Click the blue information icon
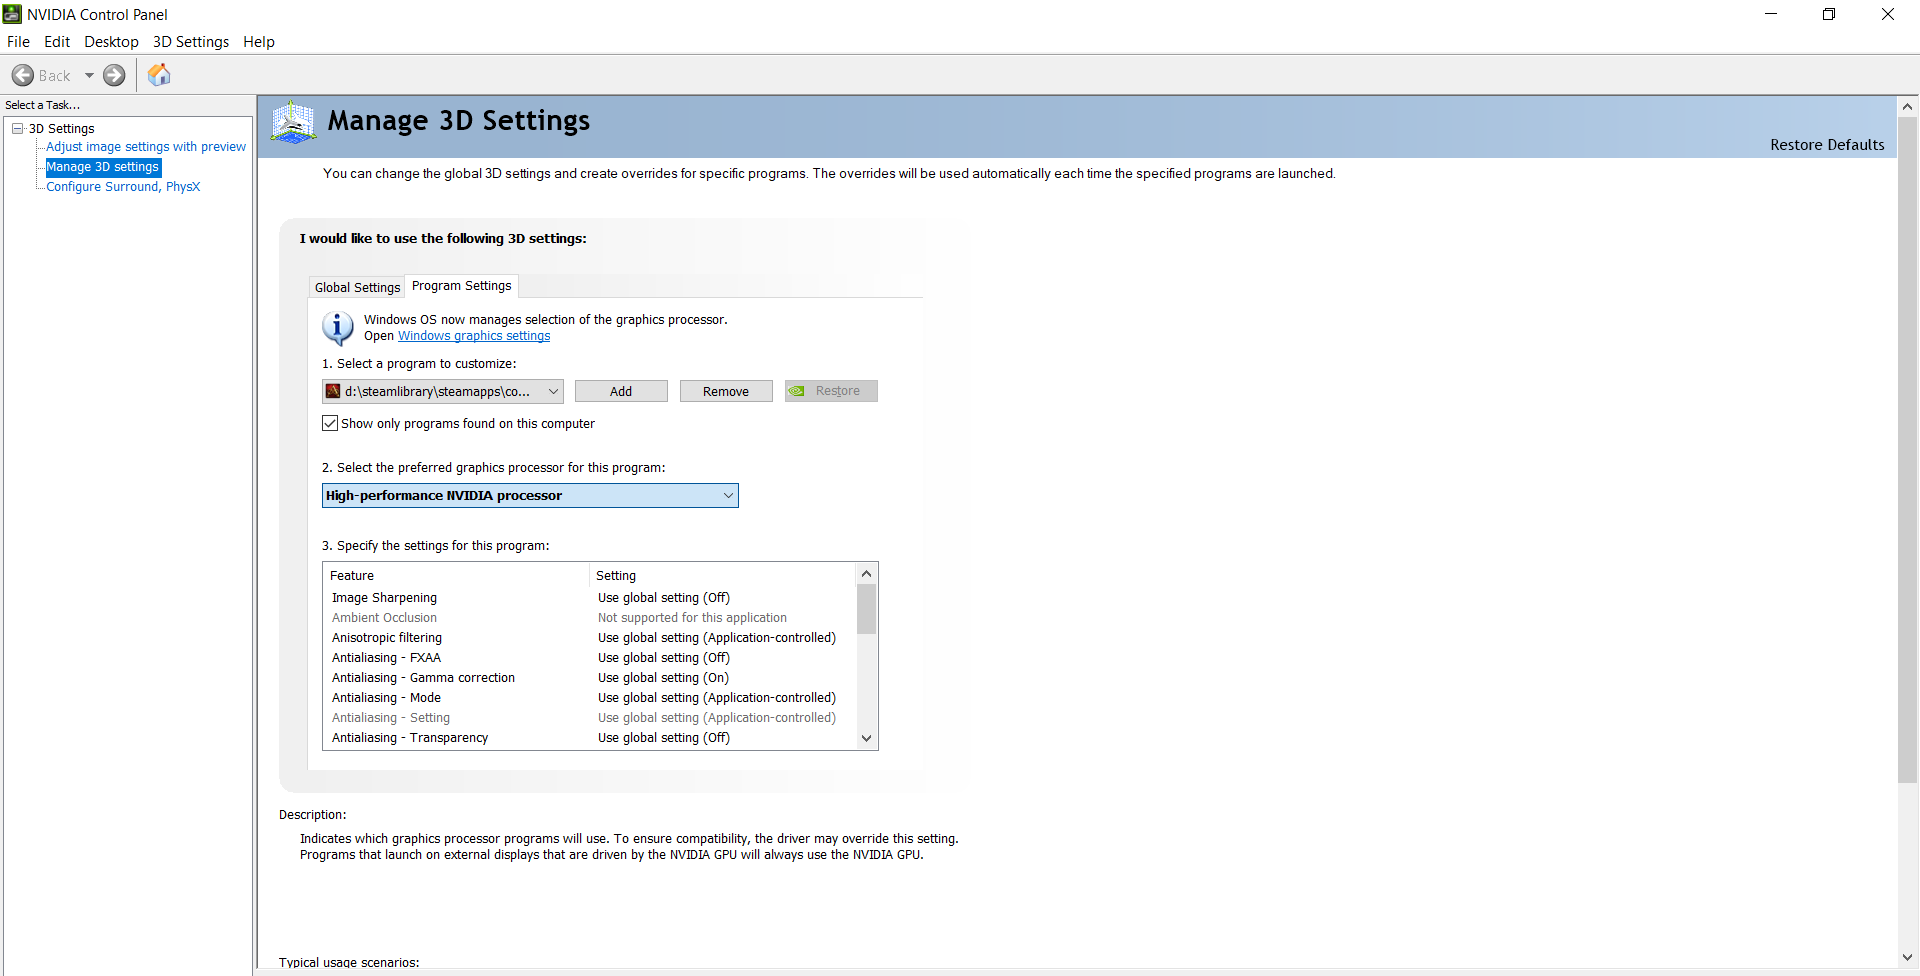Viewport: 1920px width, 976px height. pyautogui.click(x=338, y=328)
